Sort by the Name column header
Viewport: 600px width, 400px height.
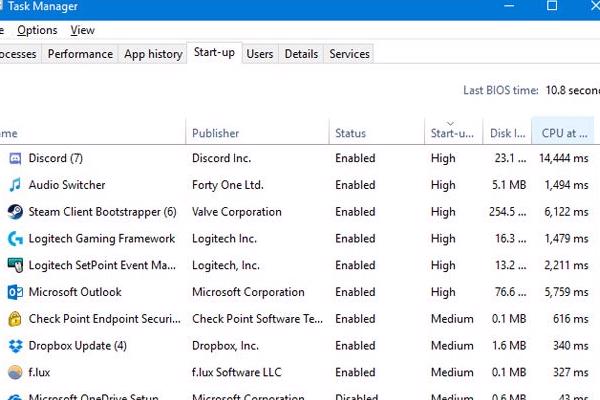tap(92, 133)
